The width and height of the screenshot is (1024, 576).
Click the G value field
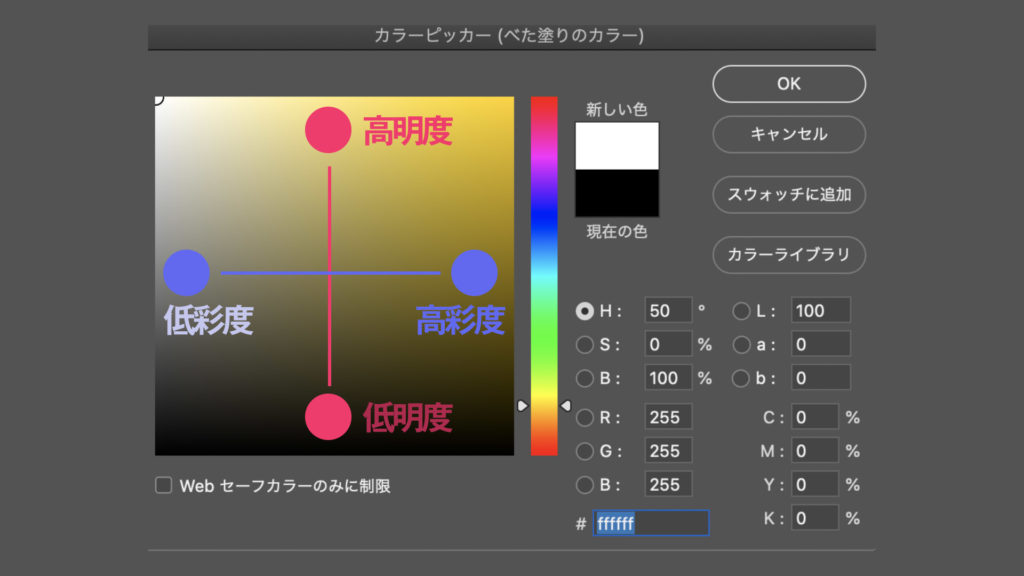click(668, 451)
